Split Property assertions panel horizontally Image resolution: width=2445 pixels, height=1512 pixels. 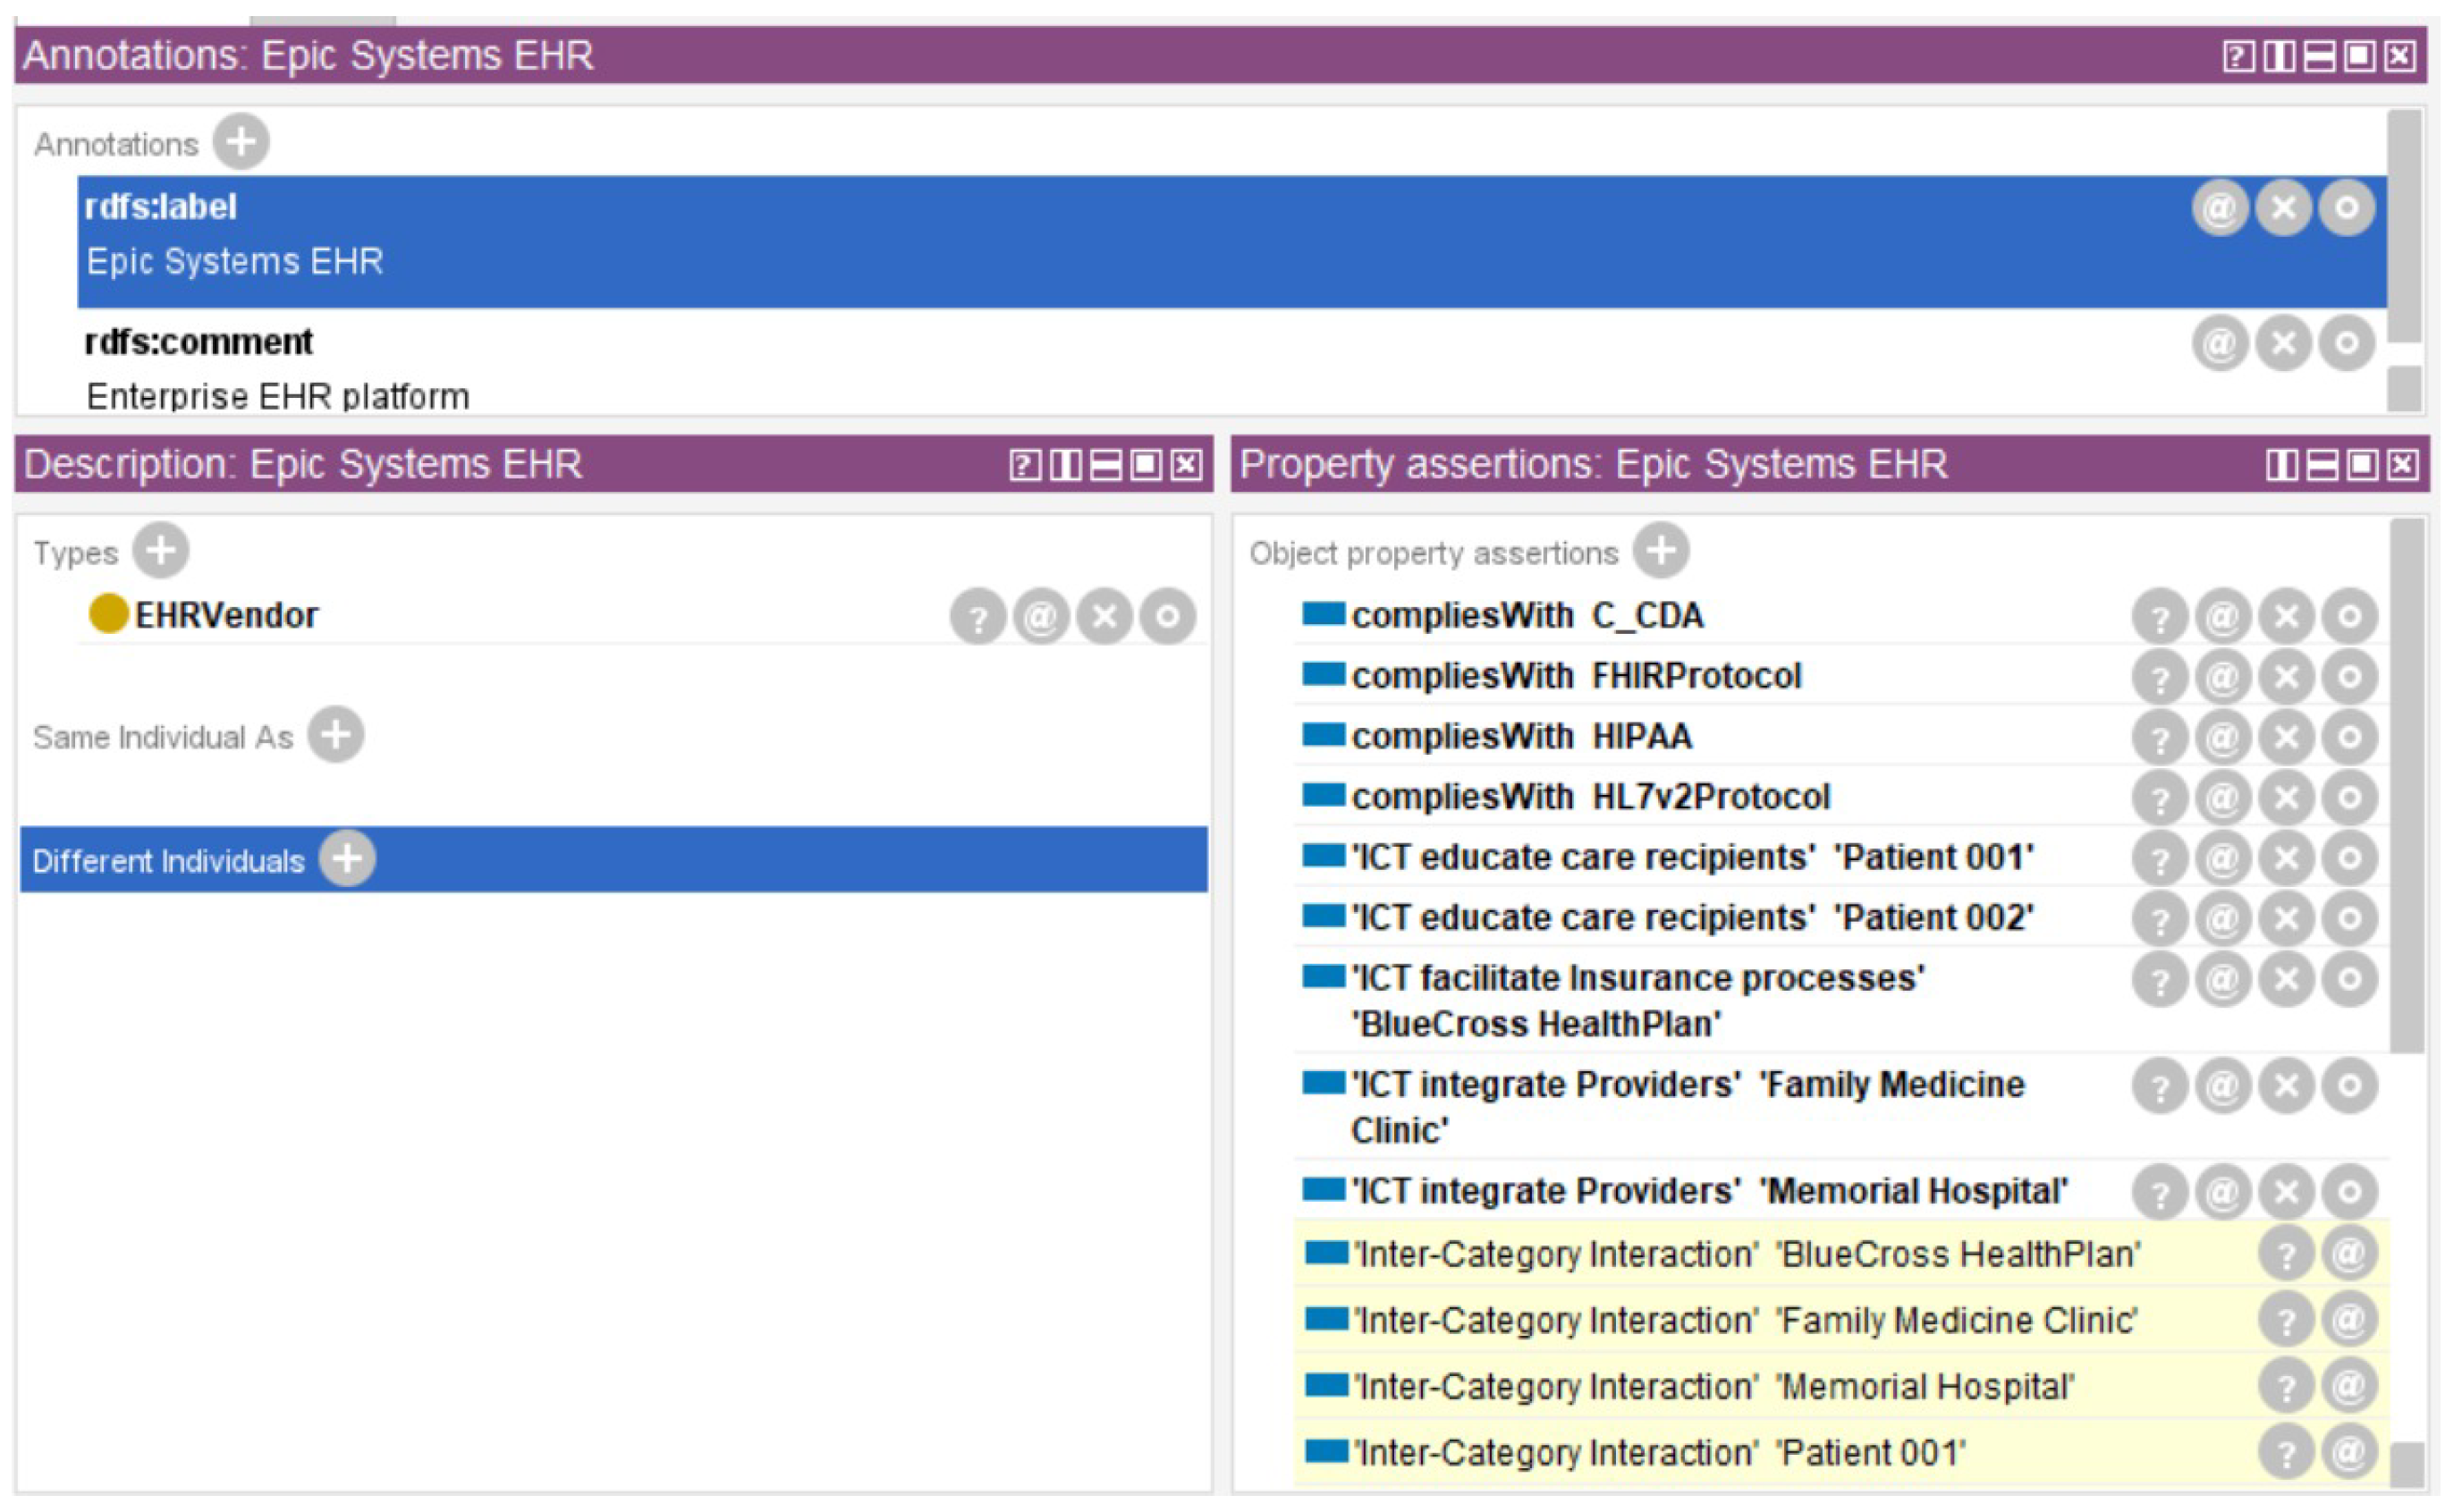(2322, 465)
